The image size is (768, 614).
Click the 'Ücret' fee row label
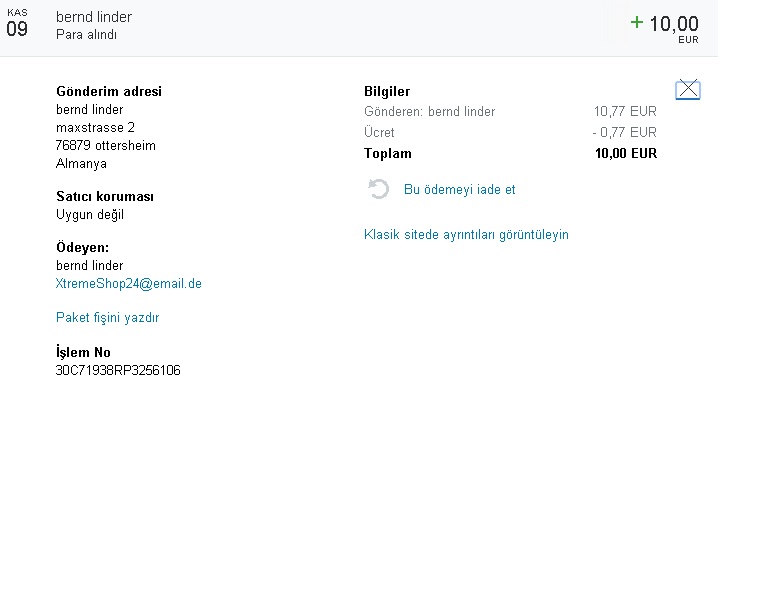click(379, 132)
